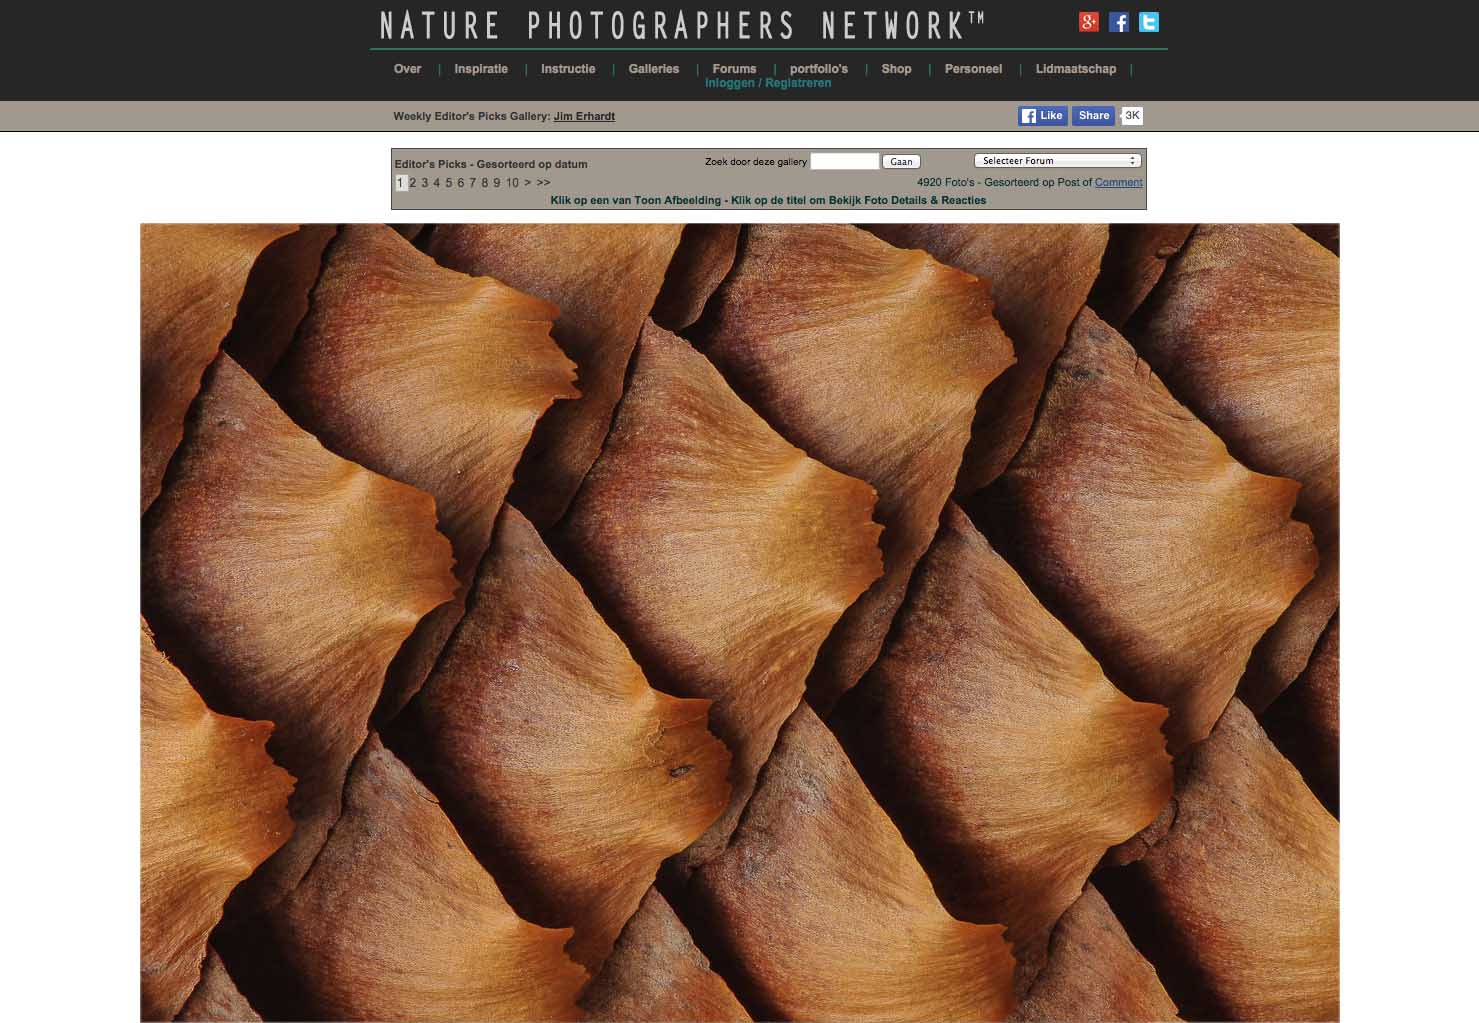Image resolution: width=1479 pixels, height=1023 pixels.
Task: Go to gallery page 2
Action: coord(412,183)
